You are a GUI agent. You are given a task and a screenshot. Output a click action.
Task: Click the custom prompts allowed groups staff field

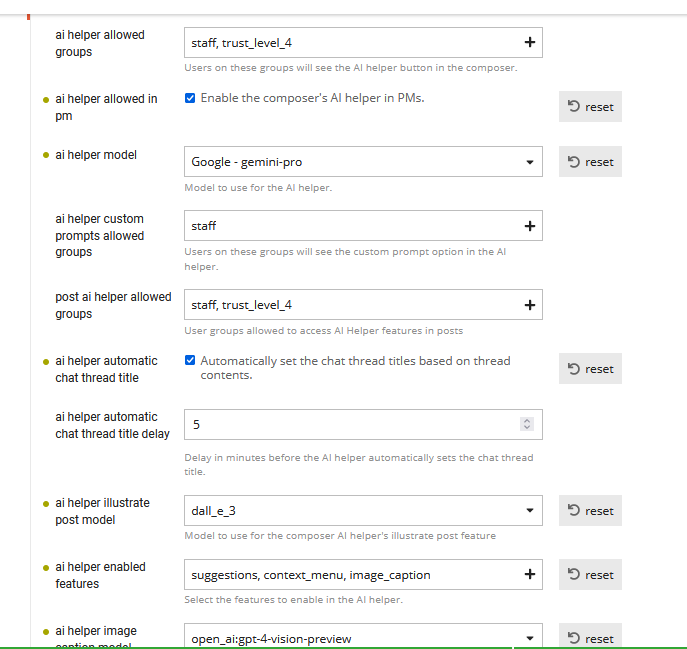(x=363, y=226)
